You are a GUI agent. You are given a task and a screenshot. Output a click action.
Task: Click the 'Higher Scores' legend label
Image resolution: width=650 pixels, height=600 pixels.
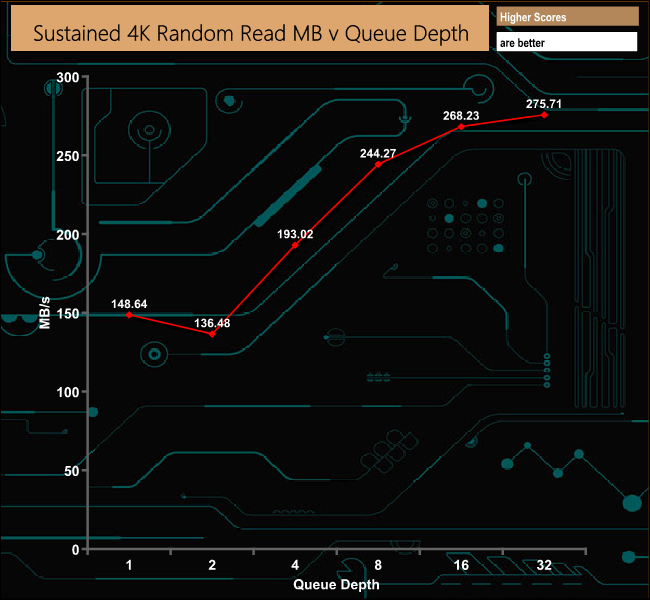point(533,17)
